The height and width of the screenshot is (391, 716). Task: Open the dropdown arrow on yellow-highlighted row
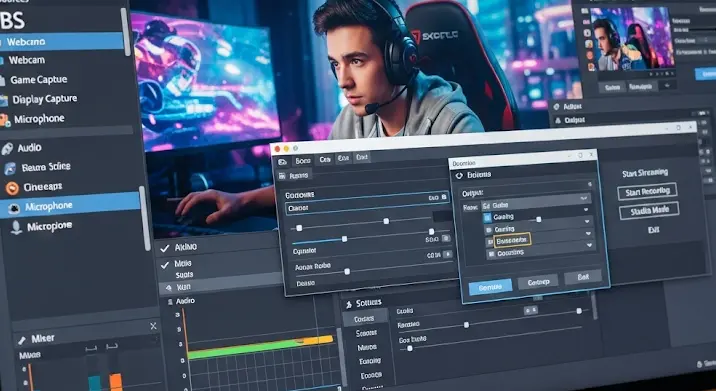589,245
